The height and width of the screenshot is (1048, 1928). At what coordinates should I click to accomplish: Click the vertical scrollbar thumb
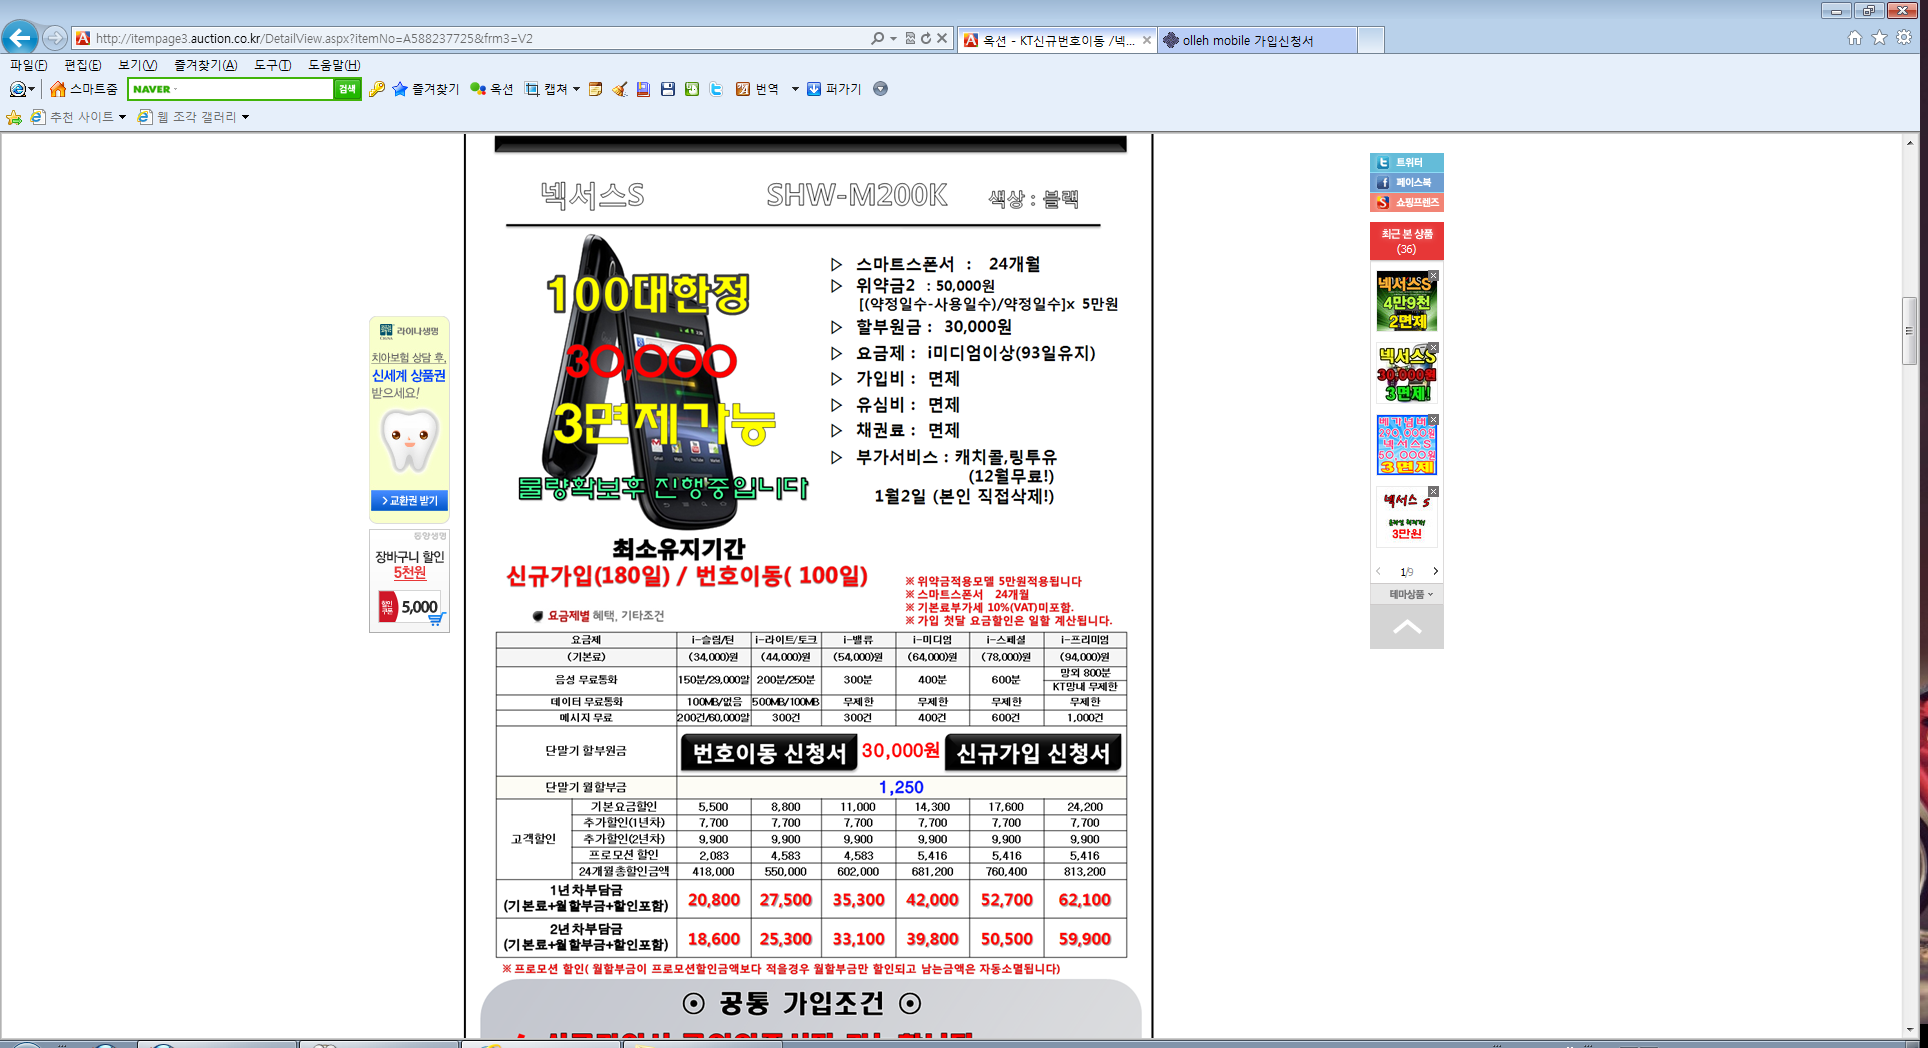click(x=1909, y=331)
